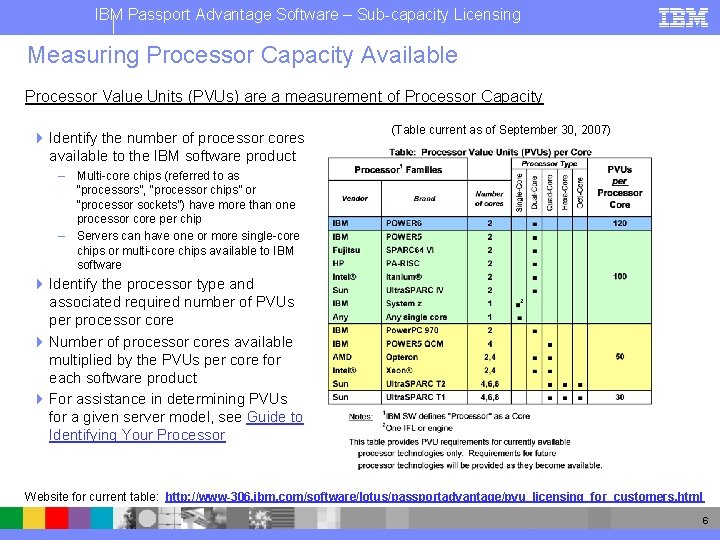Viewport: 720px width, 540px height.
Task: Select the PA-RISC brand cell
Action: (x=424, y=264)
